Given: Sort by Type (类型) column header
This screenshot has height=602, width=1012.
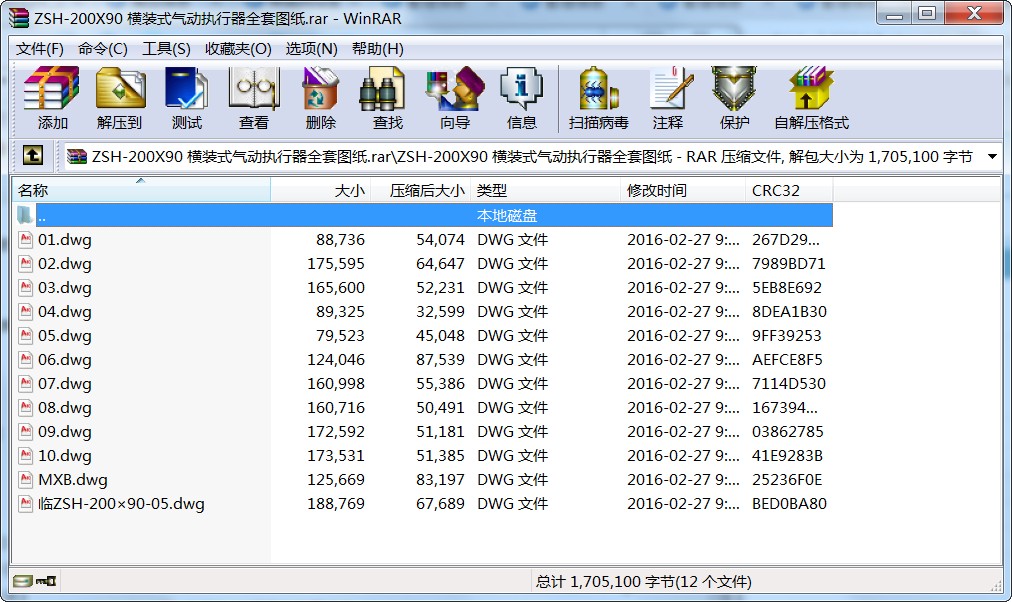Looking at the screenshot, I should 545,190.
